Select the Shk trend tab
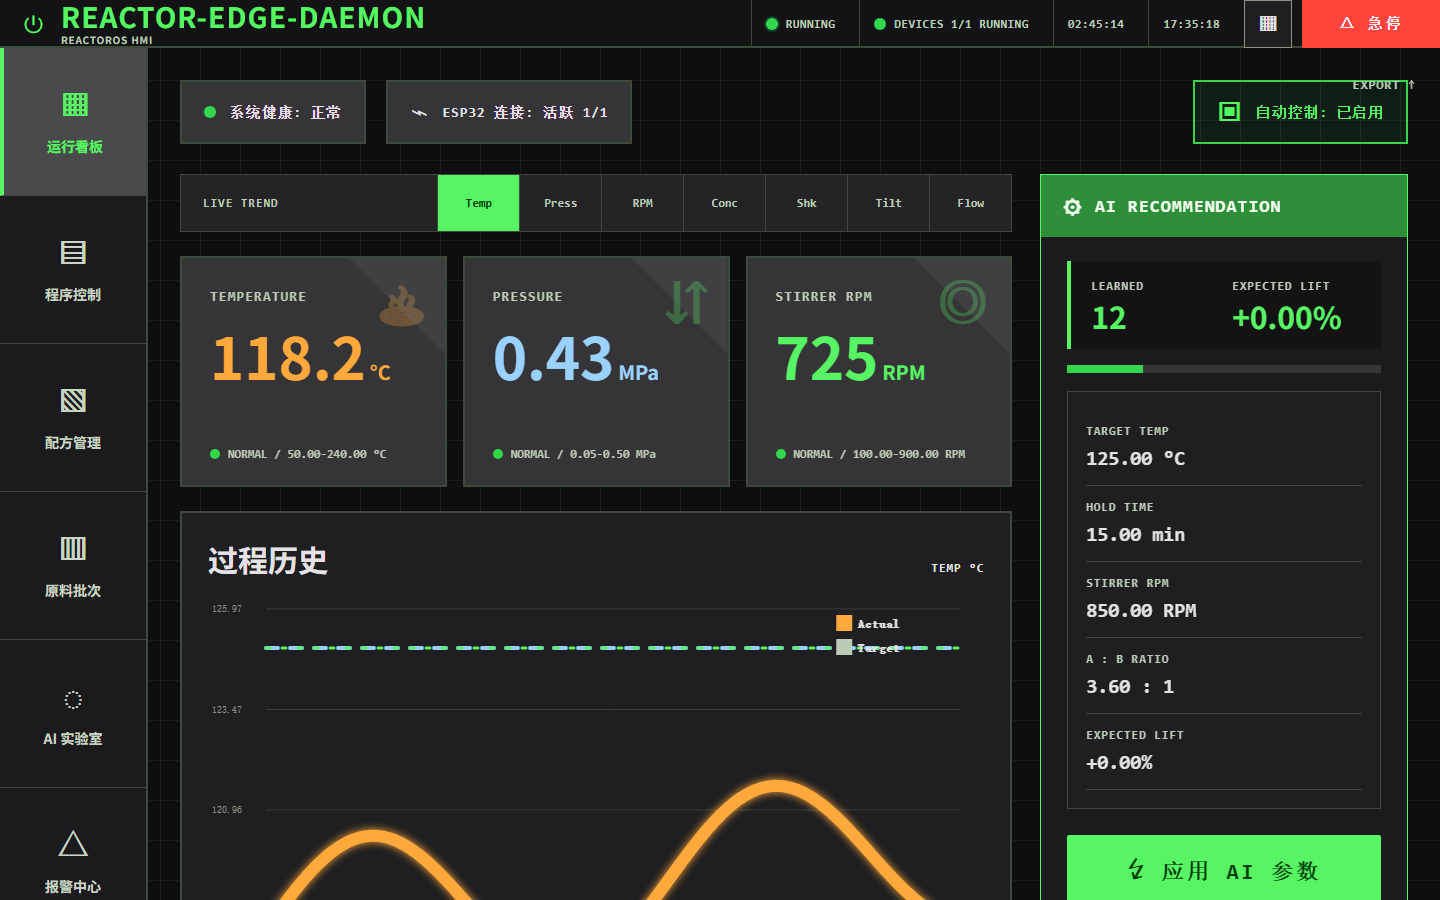Screen dimensions: 1440x900 pyautogui.click(x=807, y=203)
